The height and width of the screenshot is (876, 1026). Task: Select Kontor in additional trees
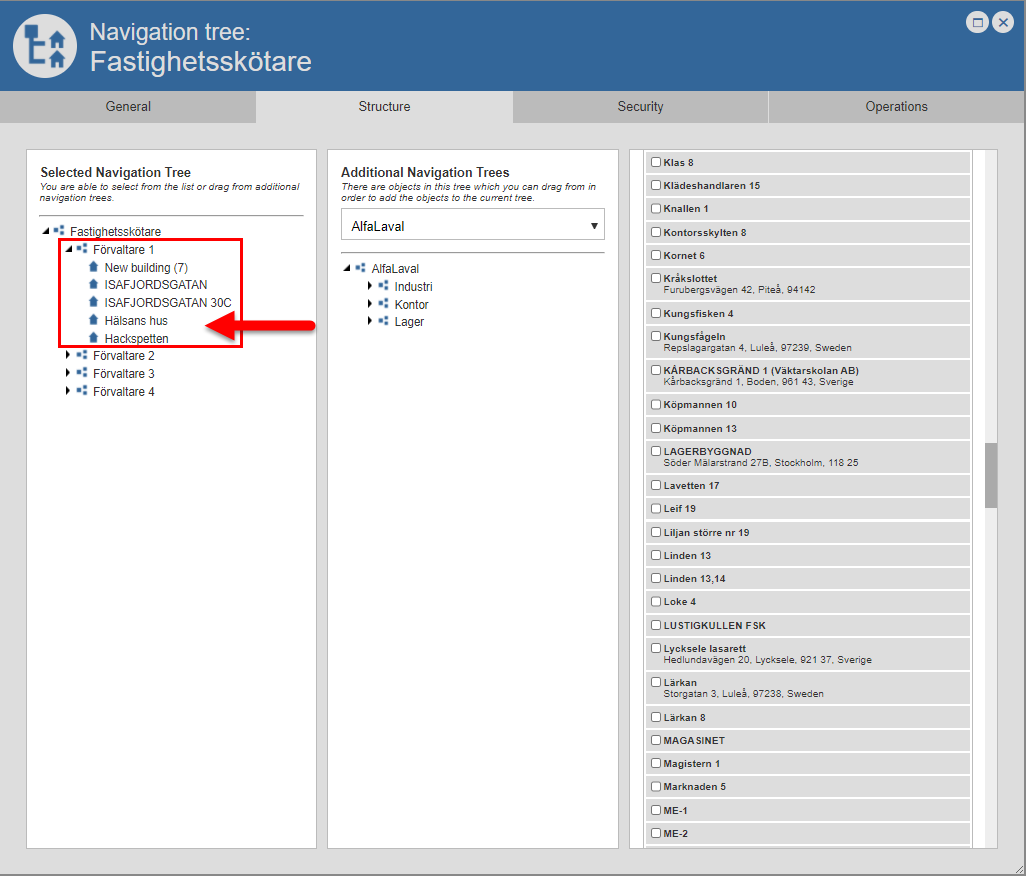(411, 304)
